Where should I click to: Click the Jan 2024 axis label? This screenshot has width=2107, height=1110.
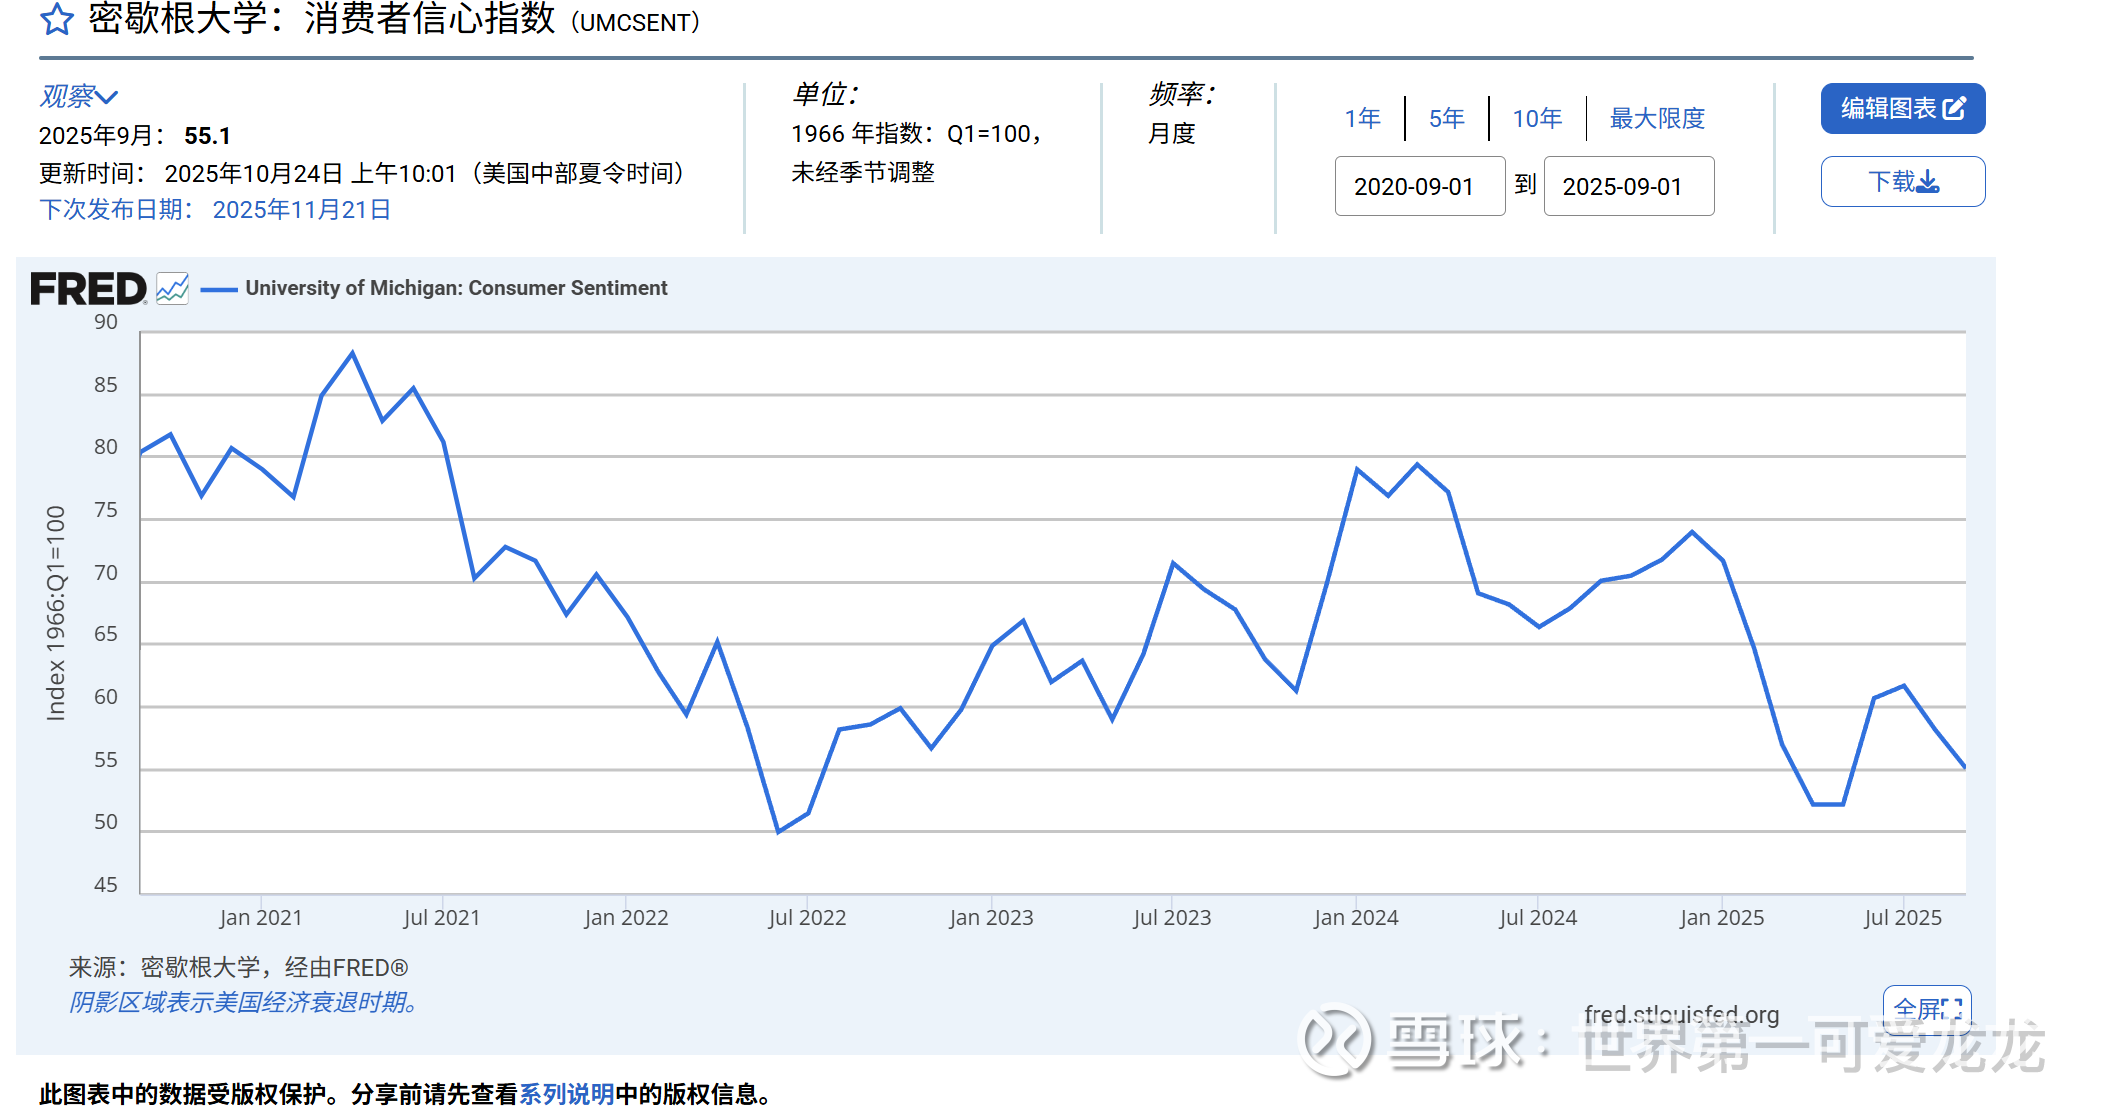coord(1355,917)
